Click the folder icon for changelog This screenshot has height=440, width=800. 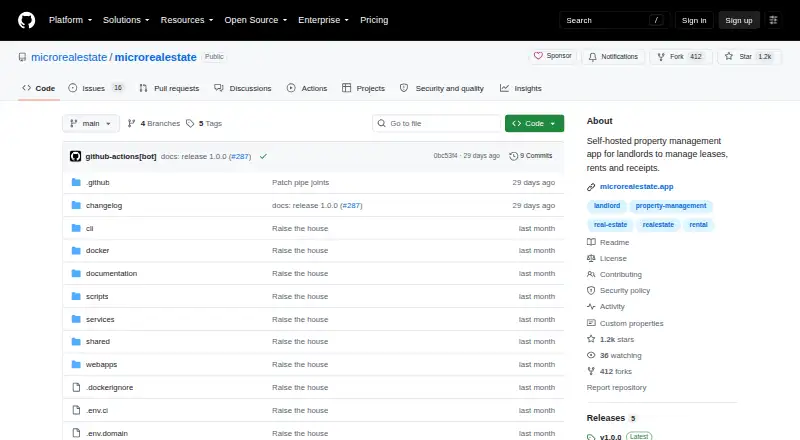(77, 205)
